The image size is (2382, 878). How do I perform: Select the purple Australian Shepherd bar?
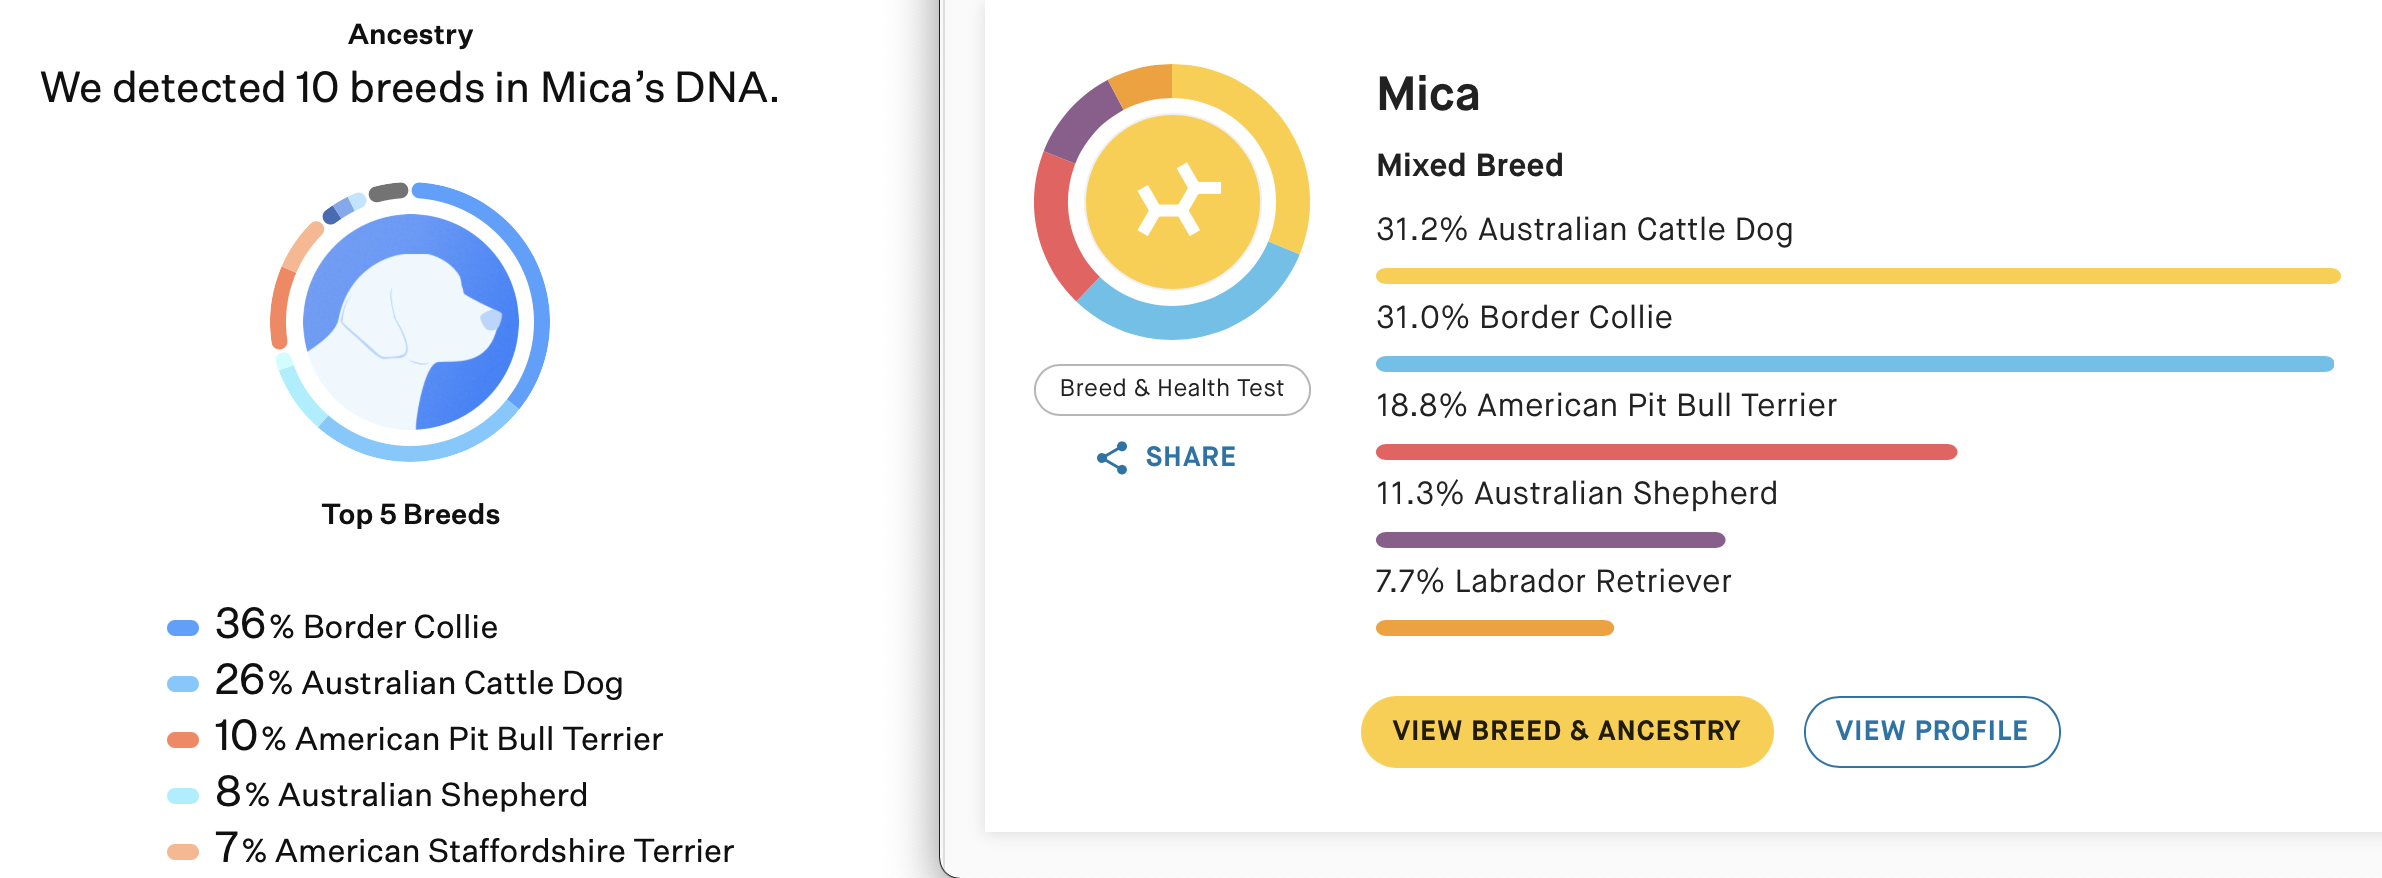coord(1550,540)
